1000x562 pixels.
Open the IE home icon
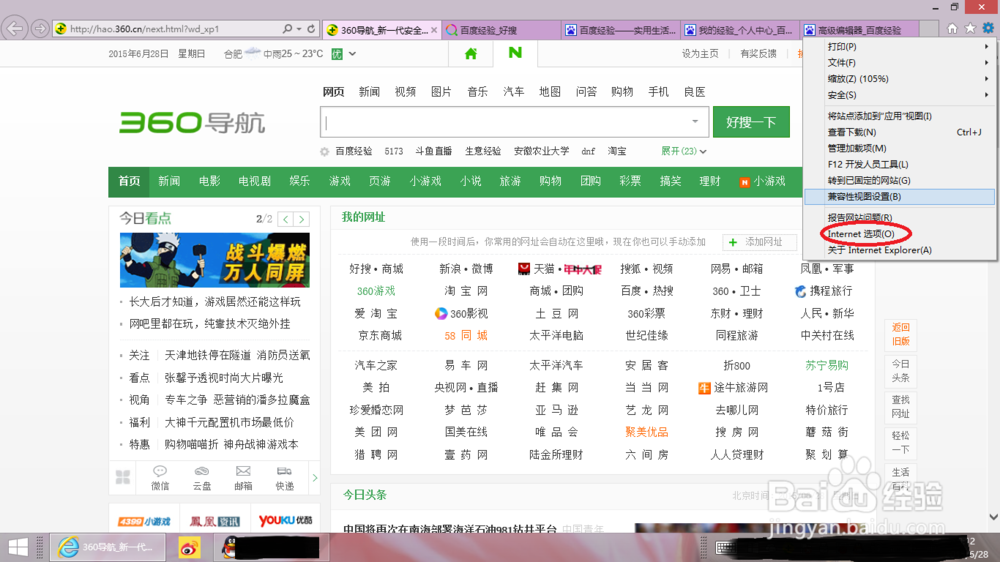pyautogui.click(x=952, y=29)
